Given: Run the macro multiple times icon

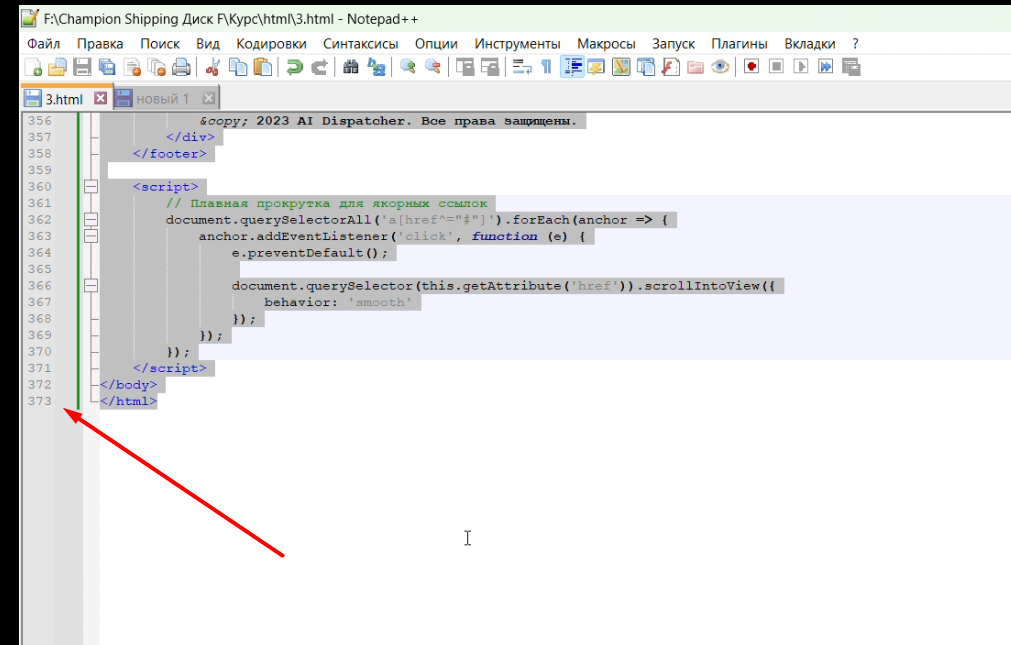Looking at the screenshot, I should coord(825,67).
